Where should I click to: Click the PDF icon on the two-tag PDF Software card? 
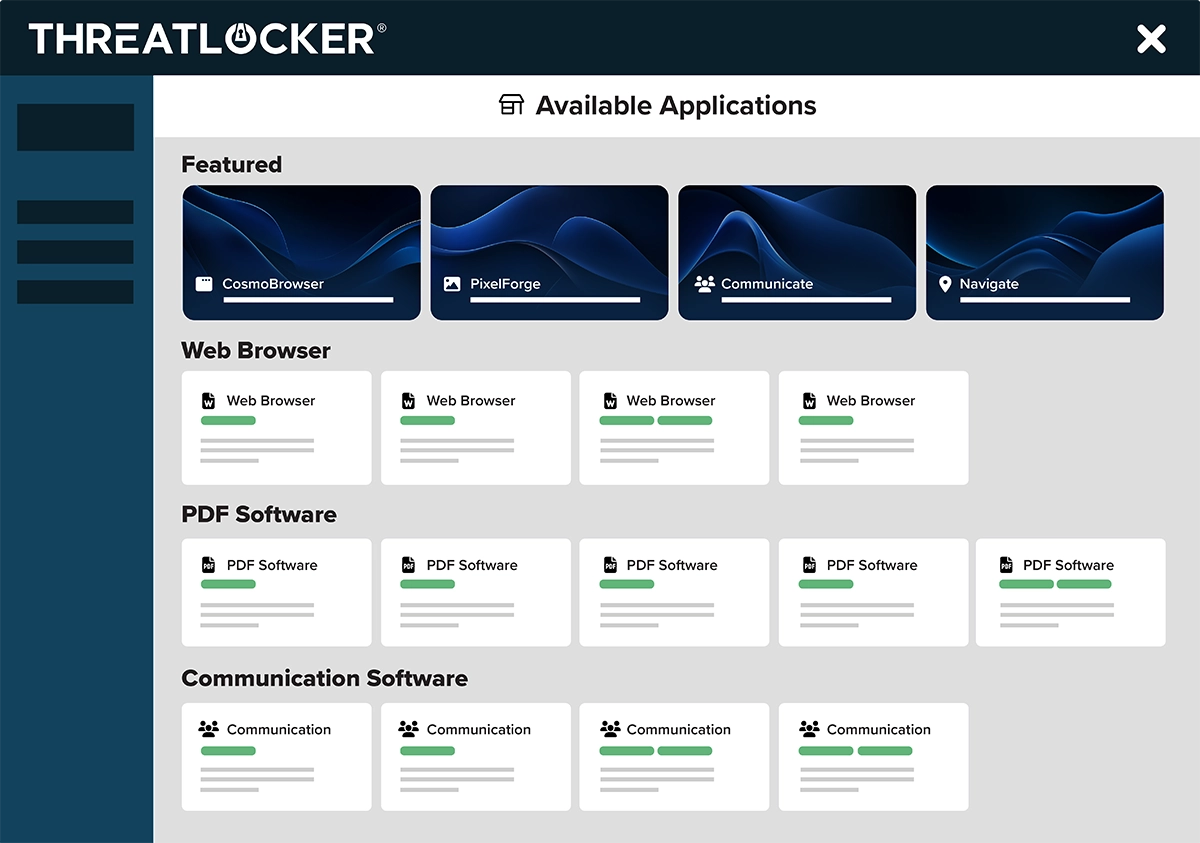(x=1006, y=565)
